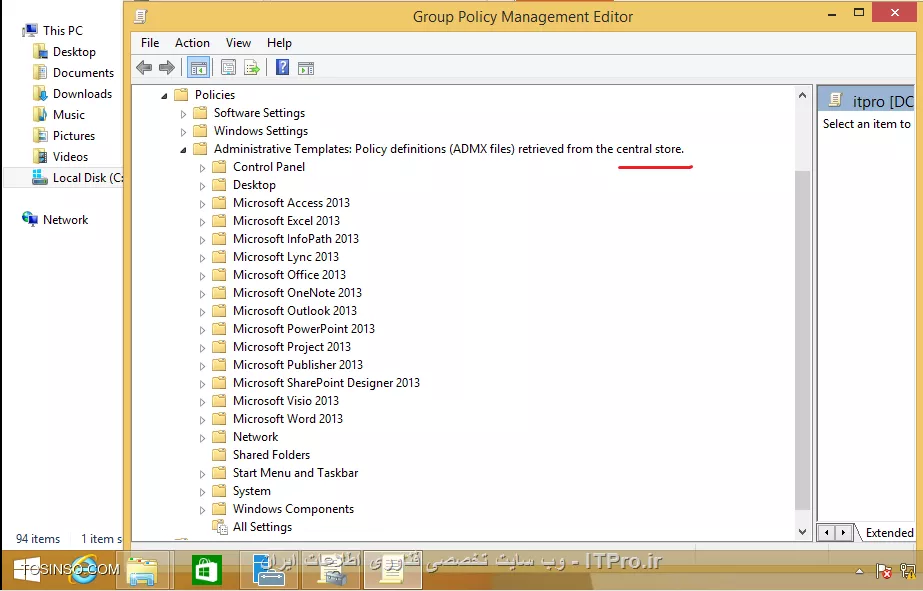This screenshot has height=591, width=923.
Task: Open Pictures in the Explorer sidebar
Action: click(74, 136)
